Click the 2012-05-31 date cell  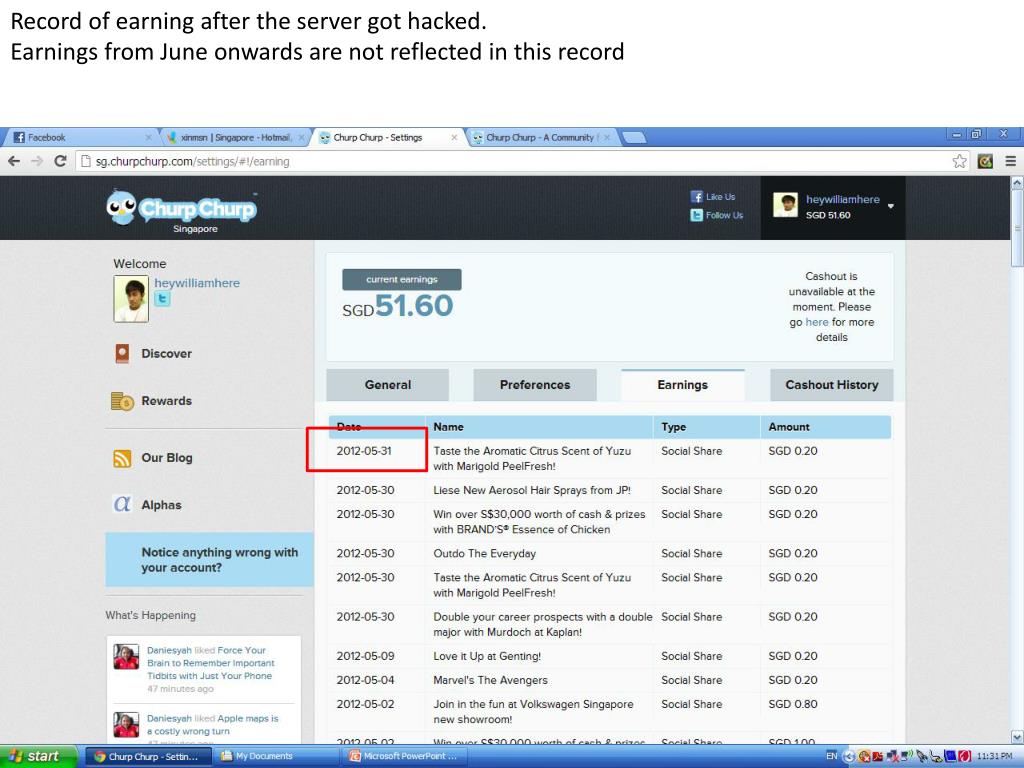[364, 451]
